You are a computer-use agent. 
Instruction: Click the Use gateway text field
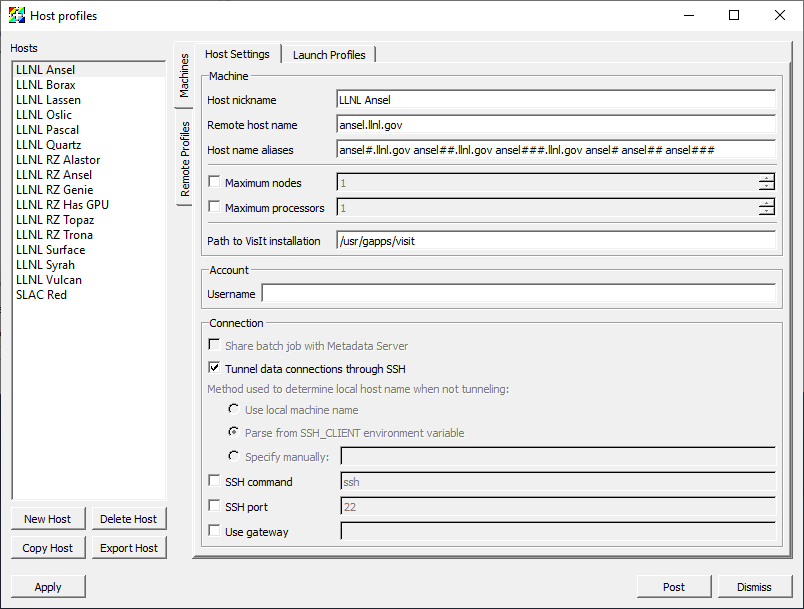click(558, 532)
